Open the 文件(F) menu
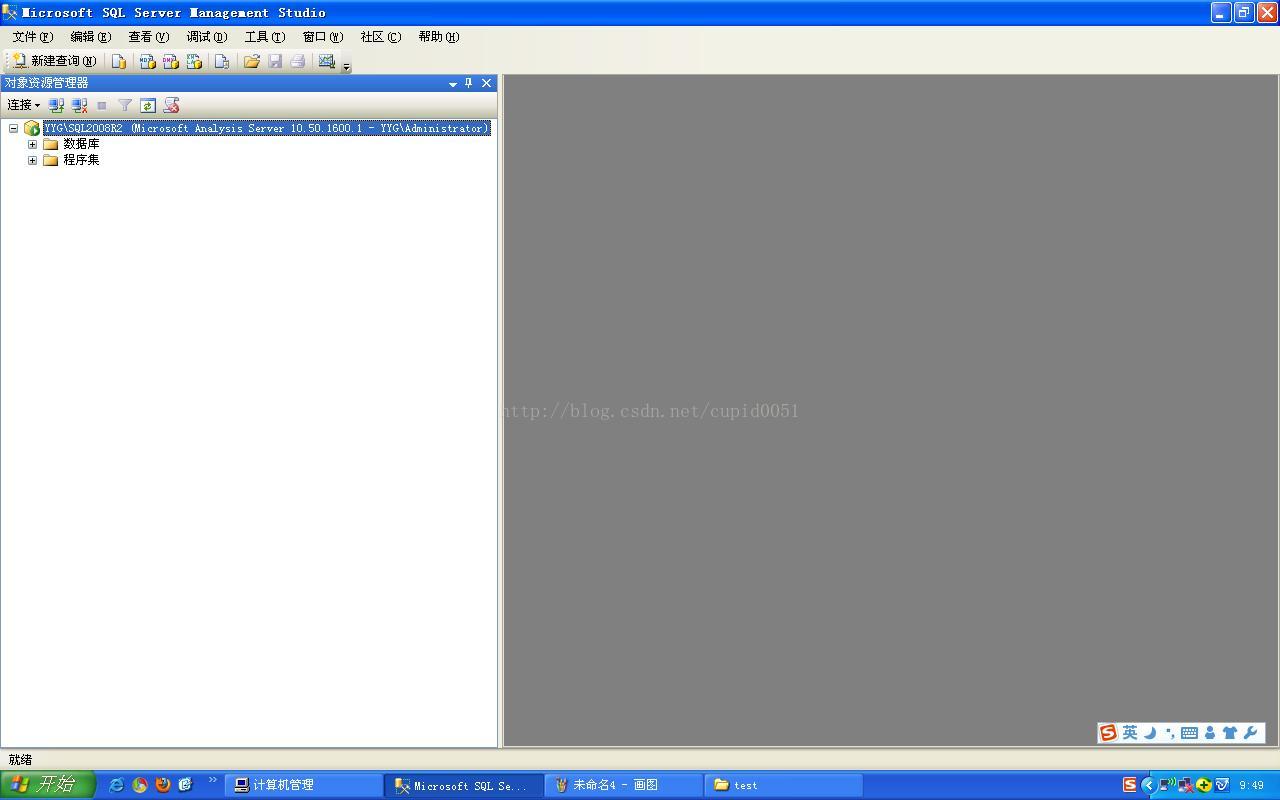This screenshot has height=800, width=1280. [x=33, y=37]
